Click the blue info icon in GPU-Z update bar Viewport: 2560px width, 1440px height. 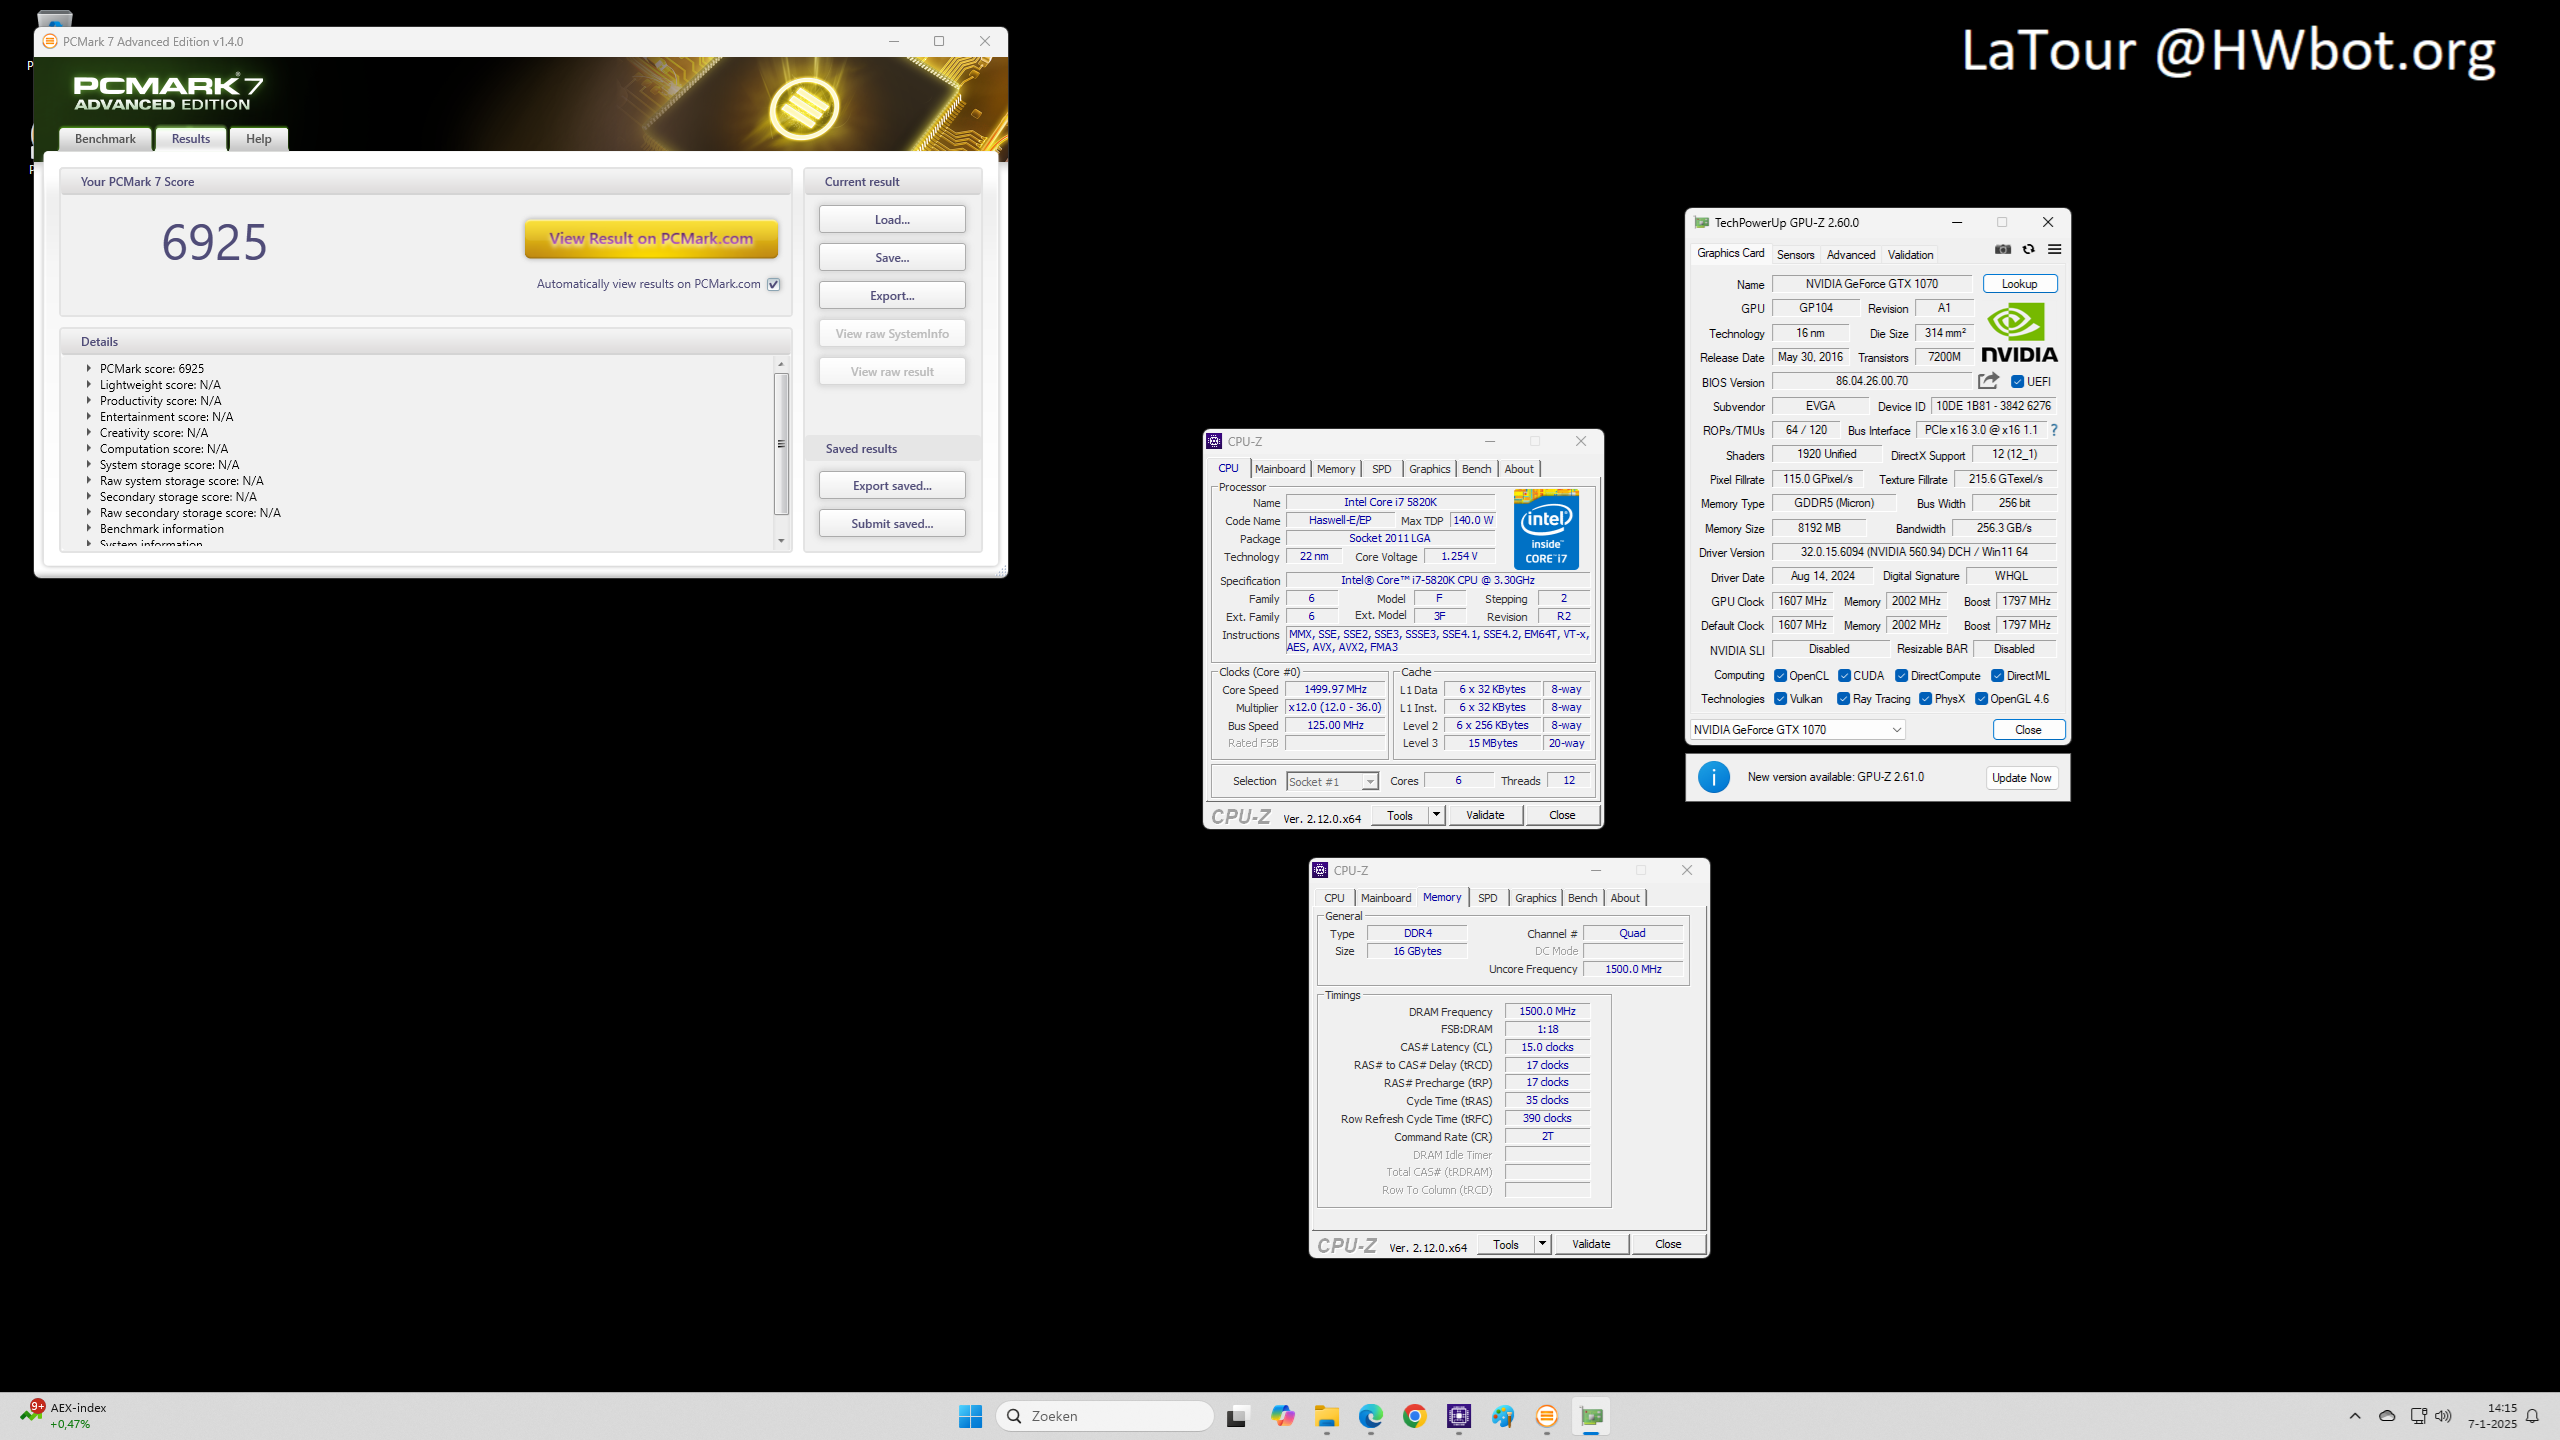coord(1713,777)
